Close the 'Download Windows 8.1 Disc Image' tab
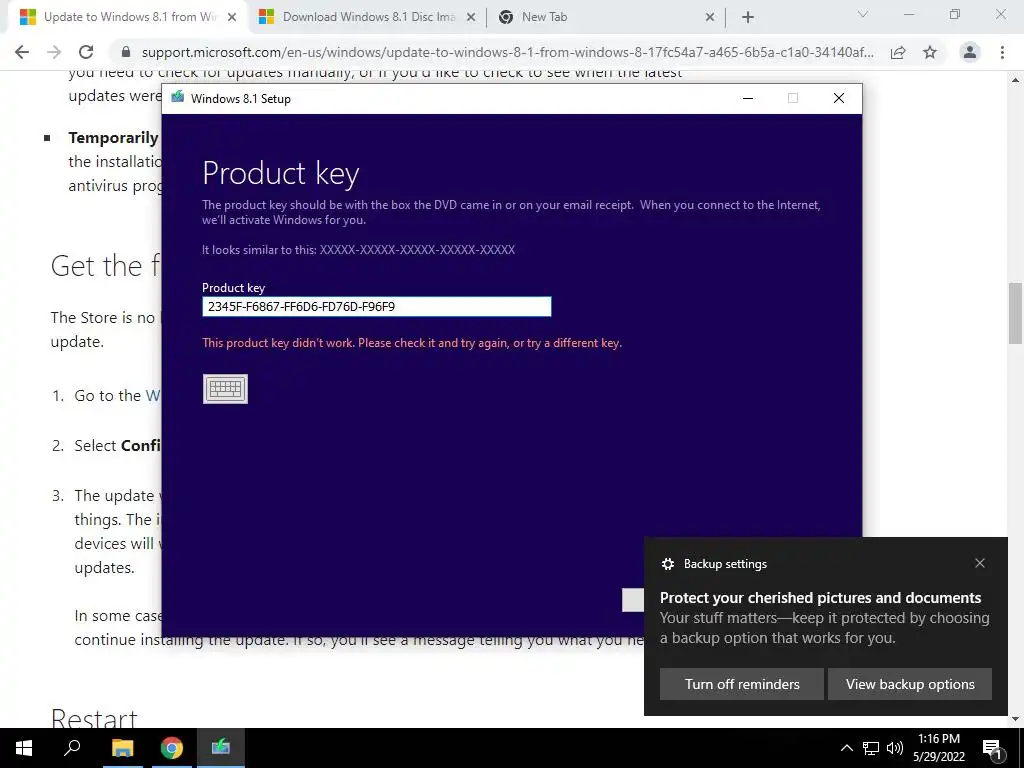This screenshot has height=768, width=1024. click(471, 18)
